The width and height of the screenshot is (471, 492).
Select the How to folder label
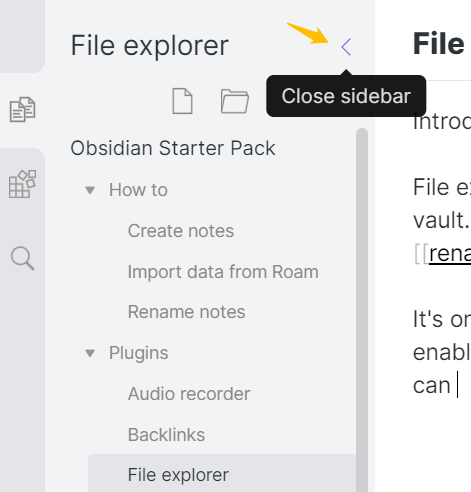[138, 190]
